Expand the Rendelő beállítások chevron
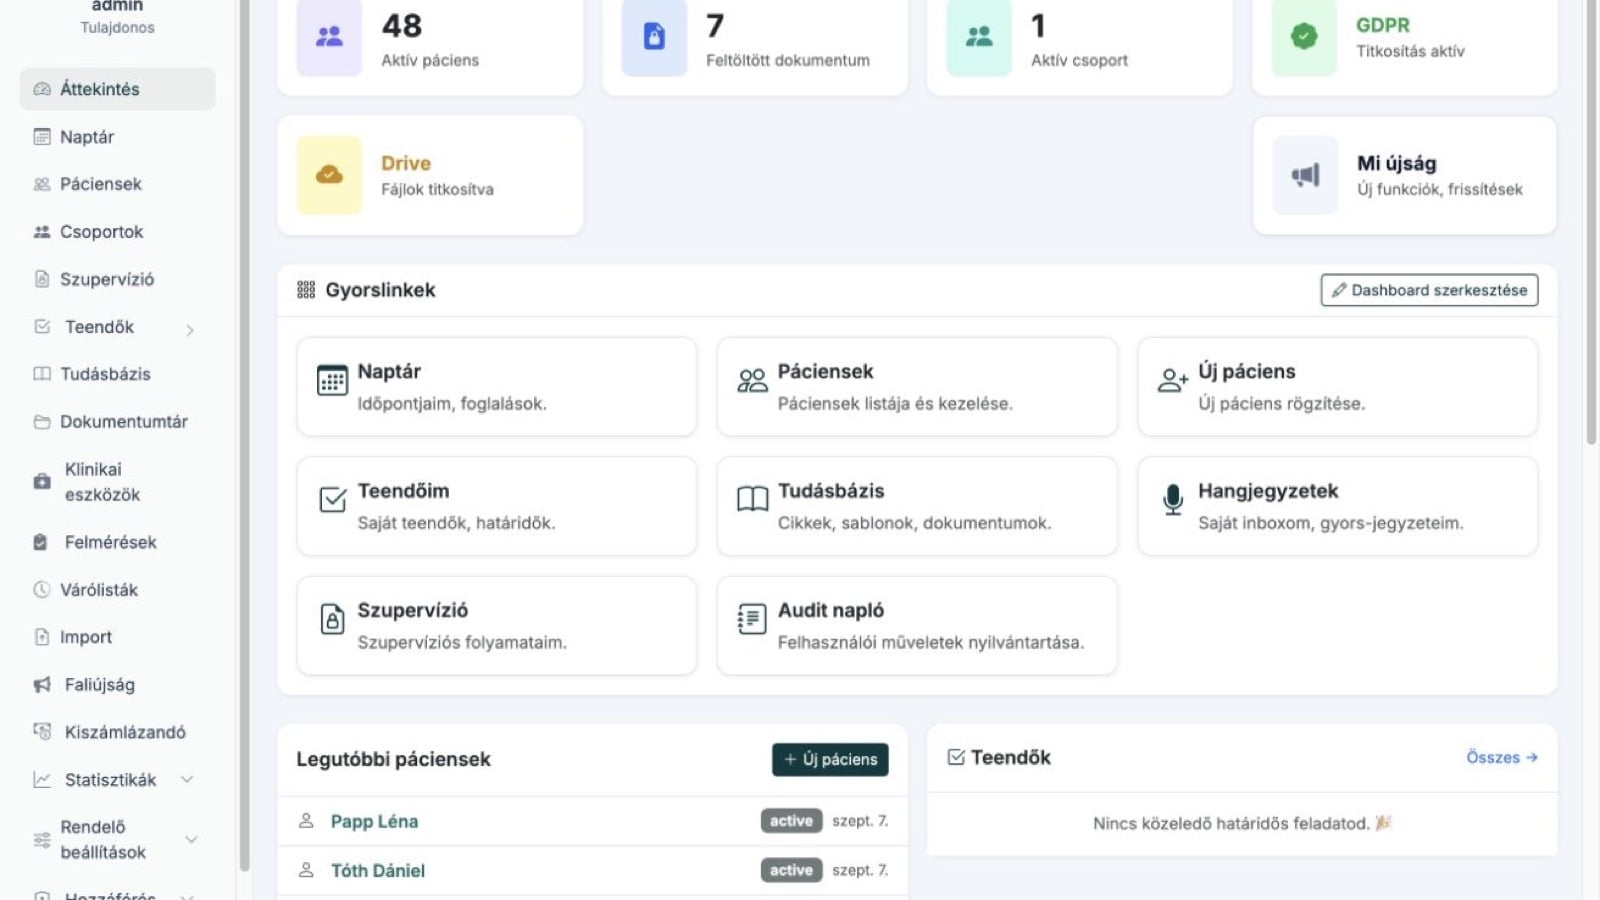The height and width of the screenshot is (900, 1600). (191, 839)
